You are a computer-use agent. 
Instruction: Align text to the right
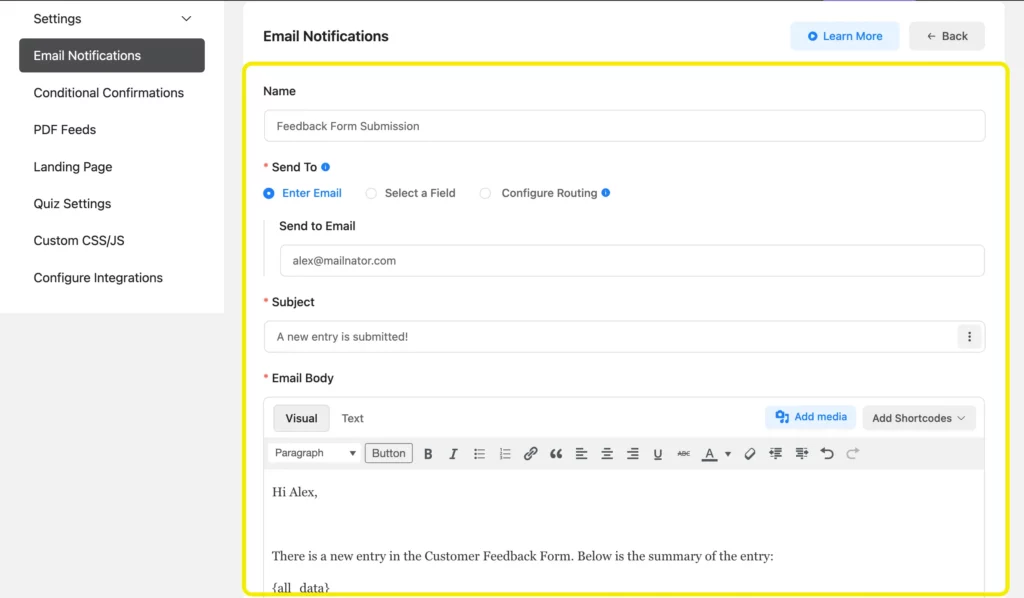click(x=632, y=454)
